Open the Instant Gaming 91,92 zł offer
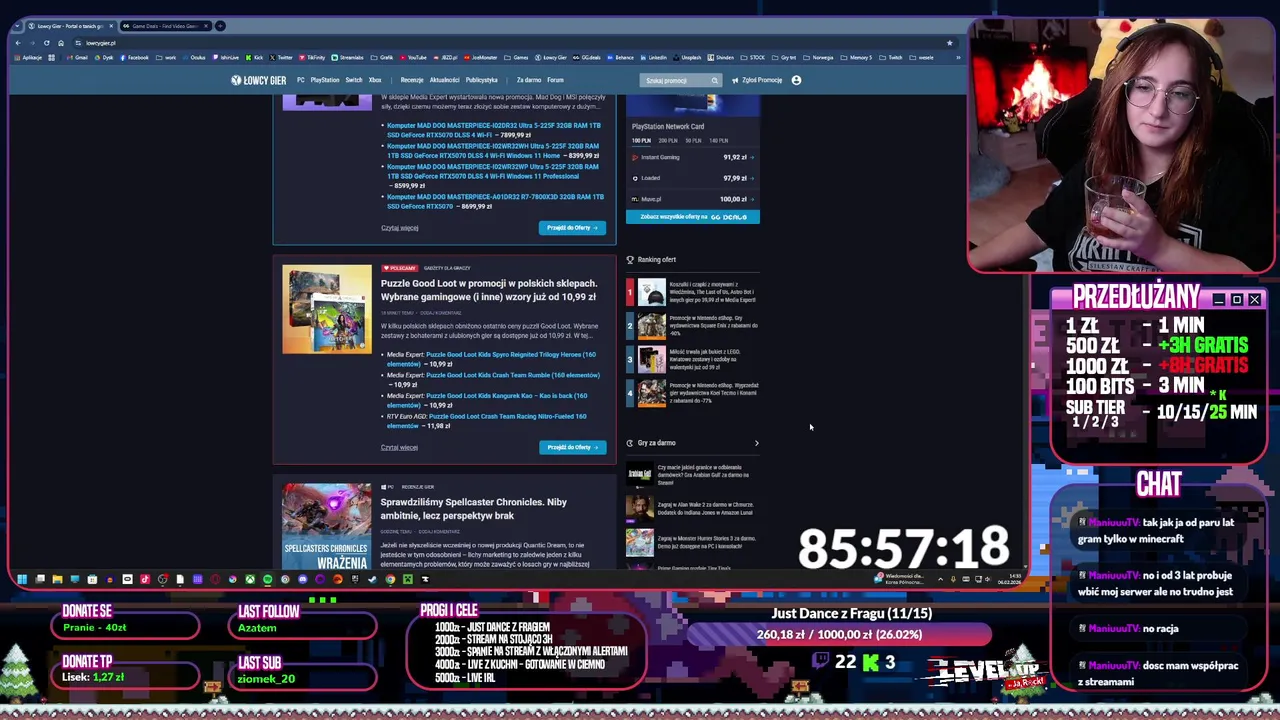 [693, 157]
